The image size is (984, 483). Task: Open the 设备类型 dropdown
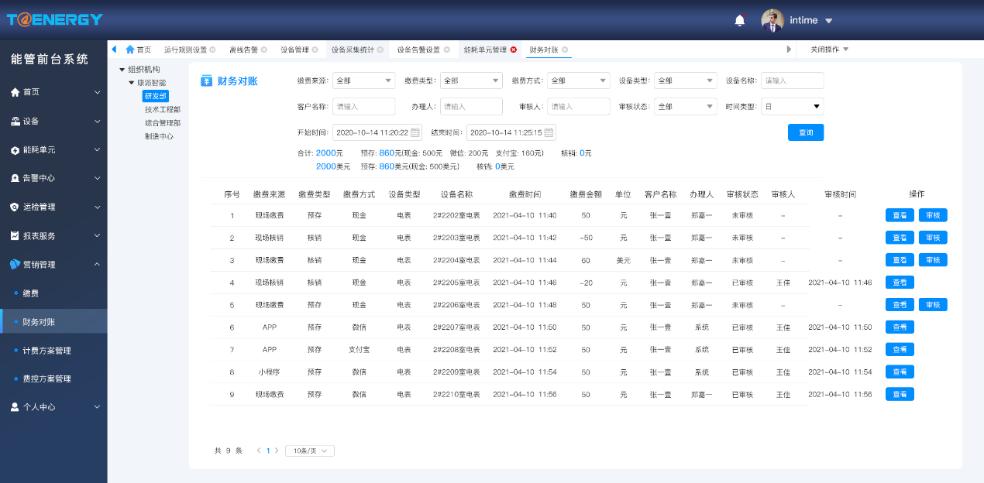click(685, 80)
